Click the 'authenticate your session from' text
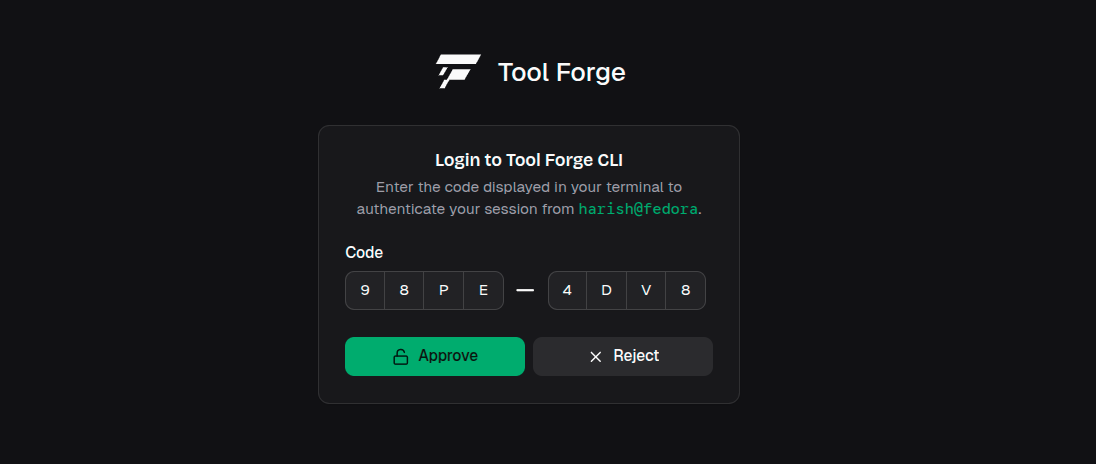The width and height of the screenshot is (1096, 464). 465,210
